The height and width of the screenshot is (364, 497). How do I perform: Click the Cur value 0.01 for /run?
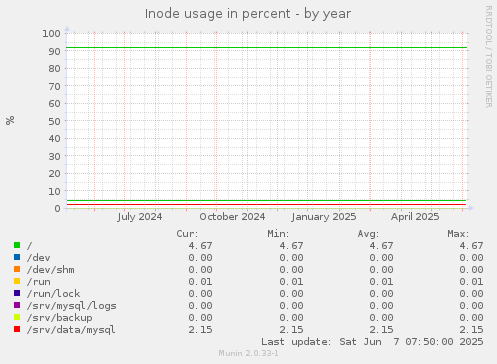200,282
